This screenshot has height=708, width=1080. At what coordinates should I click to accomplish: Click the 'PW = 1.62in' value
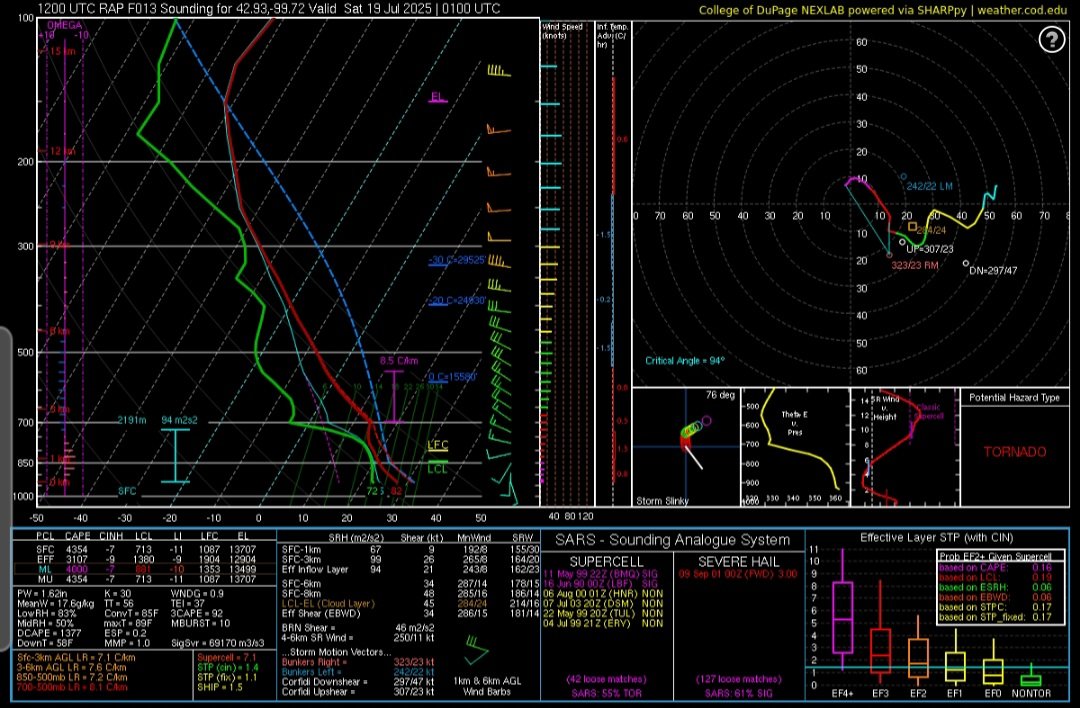pyautogui.click(x=42, y=593)
